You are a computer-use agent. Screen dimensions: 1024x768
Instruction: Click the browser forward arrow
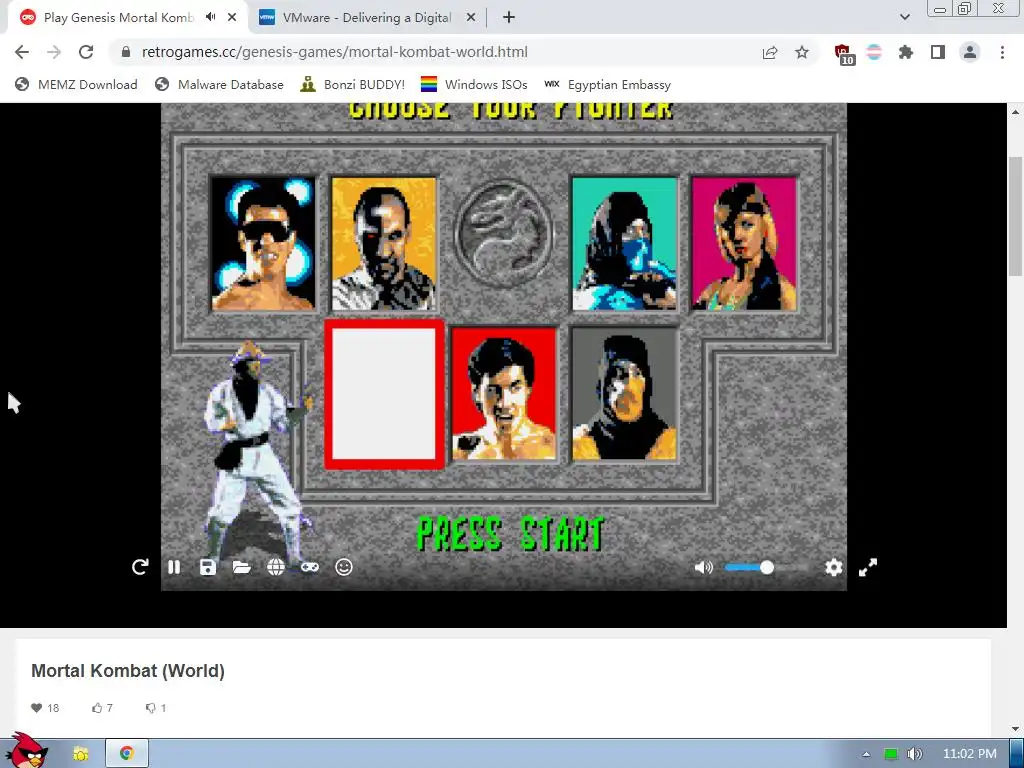point(54,52)
